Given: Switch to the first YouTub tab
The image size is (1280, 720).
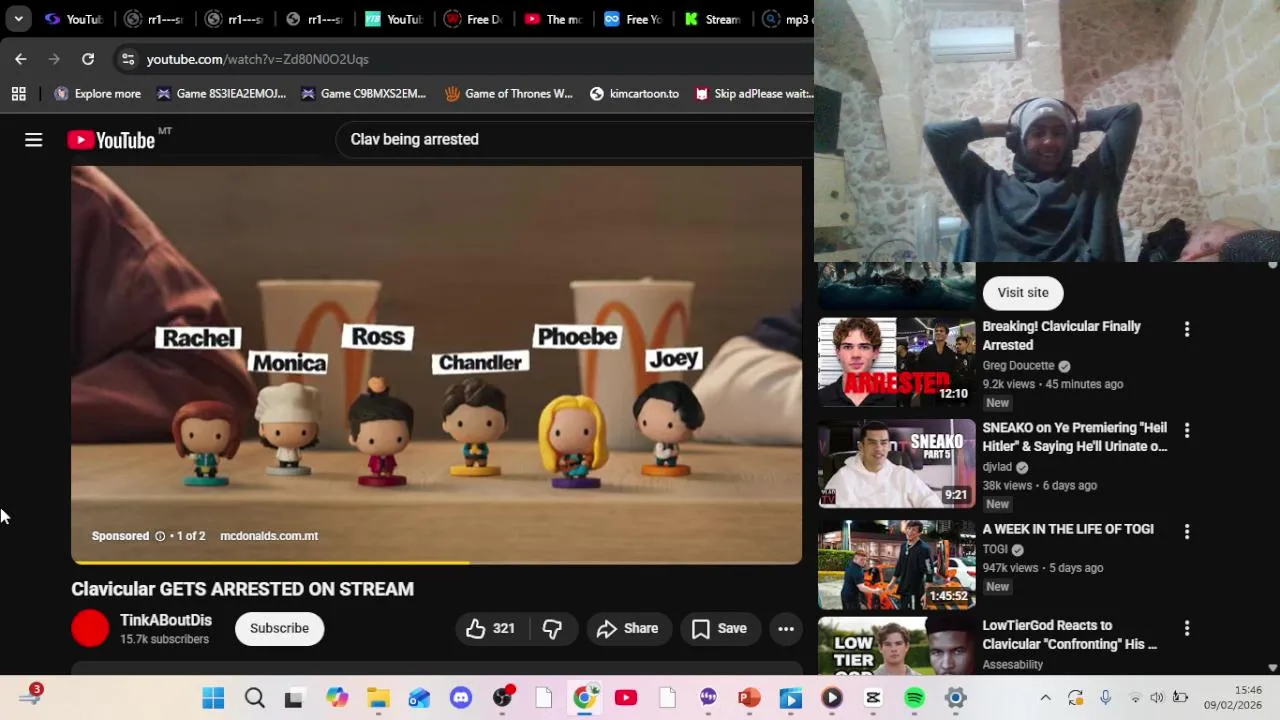Looking at the screenshot, I should click(73, 19).
